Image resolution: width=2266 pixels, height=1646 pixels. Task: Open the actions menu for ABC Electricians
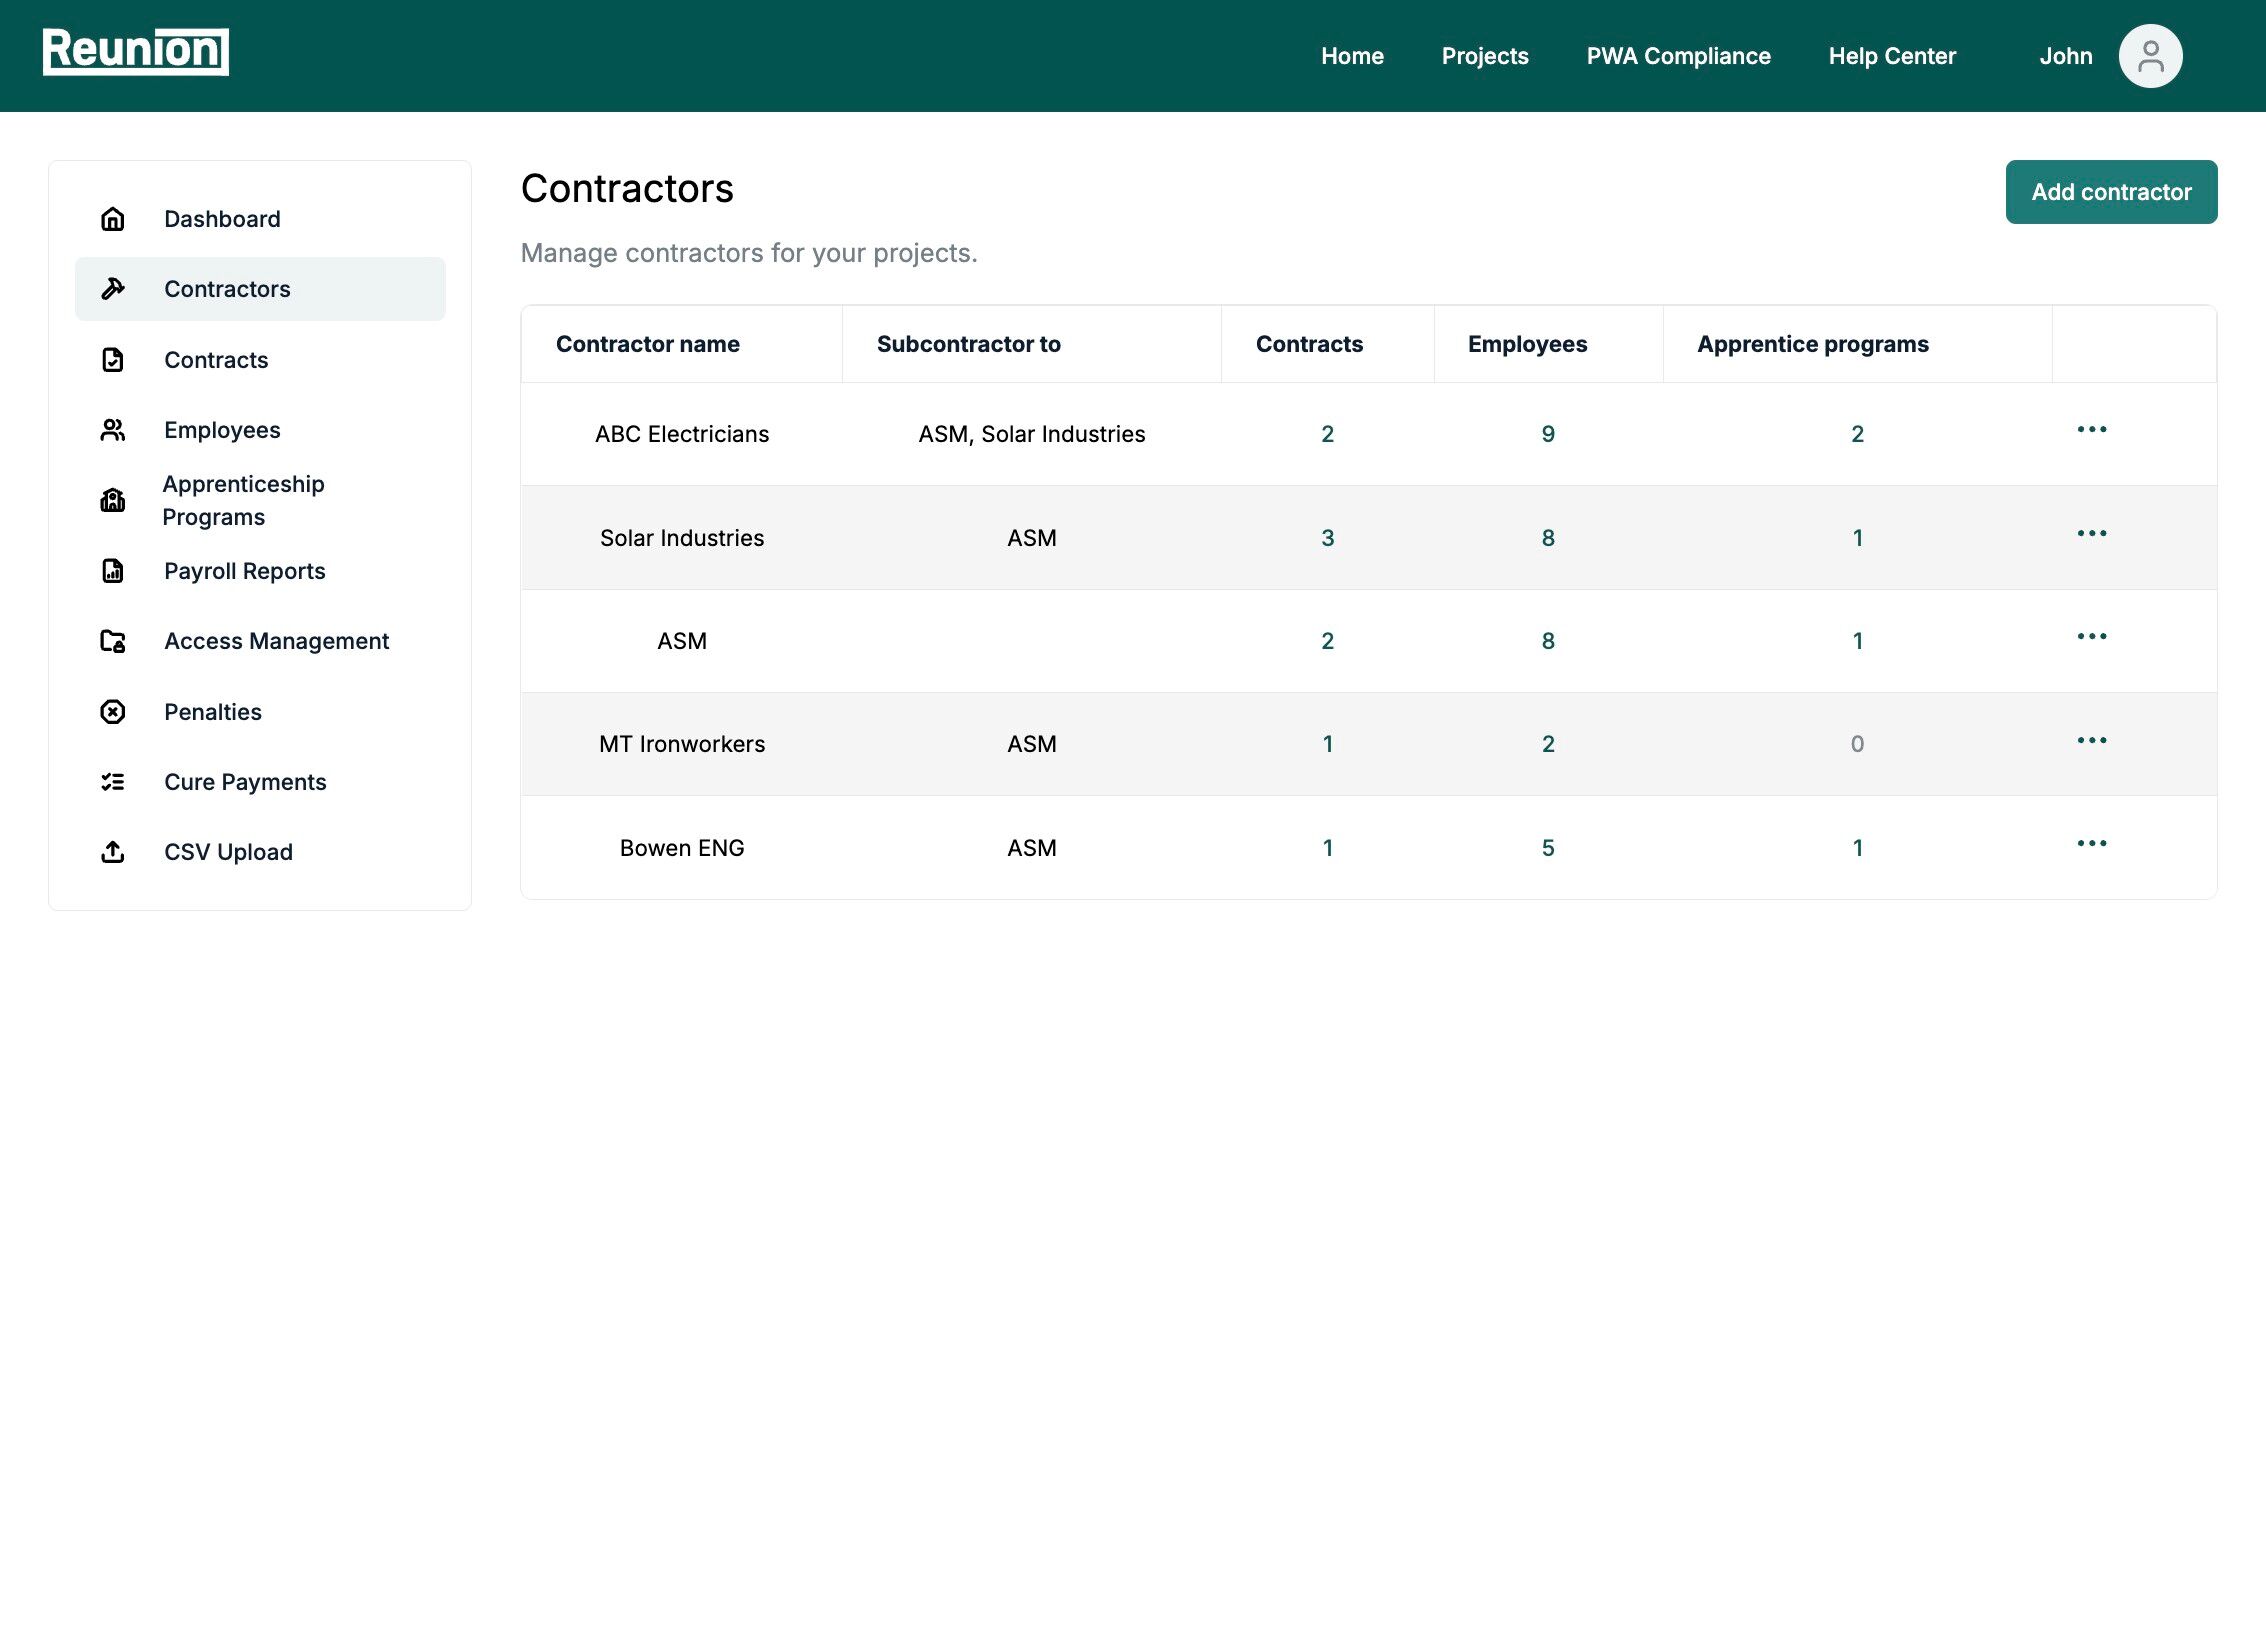coord(2093,430)
